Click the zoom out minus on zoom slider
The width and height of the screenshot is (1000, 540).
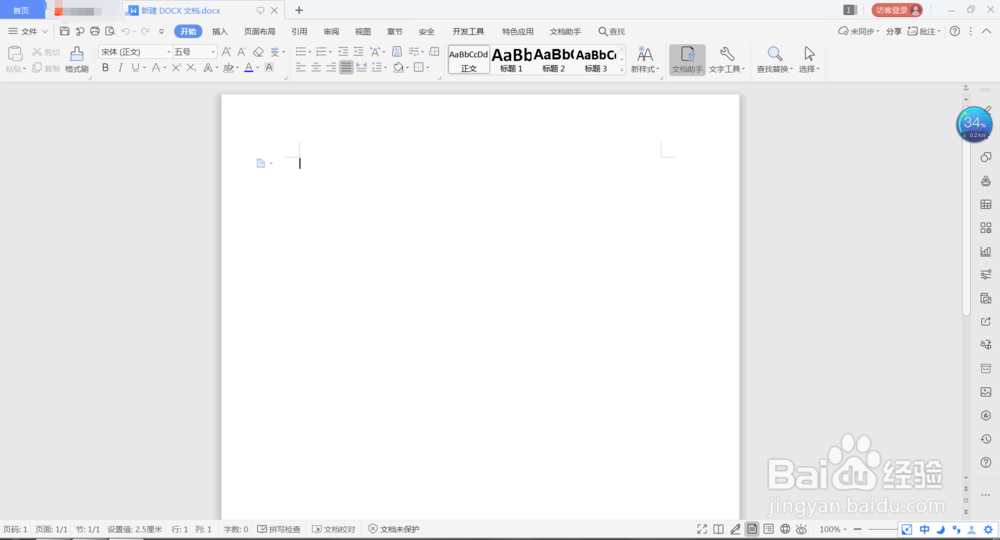coord(858,529)
